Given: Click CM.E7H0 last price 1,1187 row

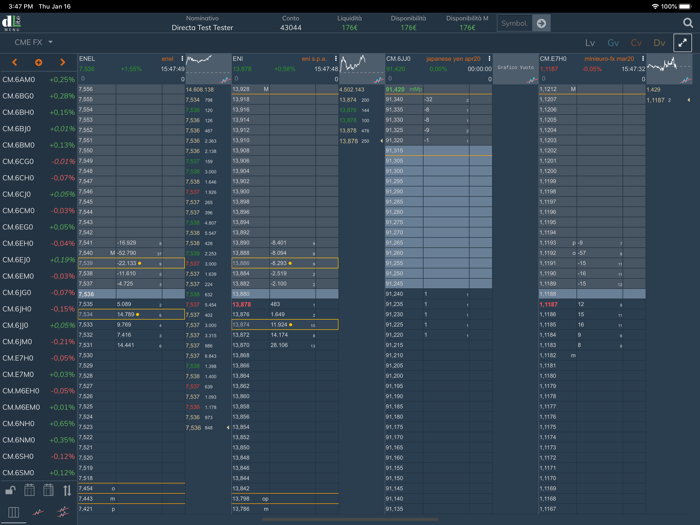Looking at the screenshot, I should (x=592, y=304).
